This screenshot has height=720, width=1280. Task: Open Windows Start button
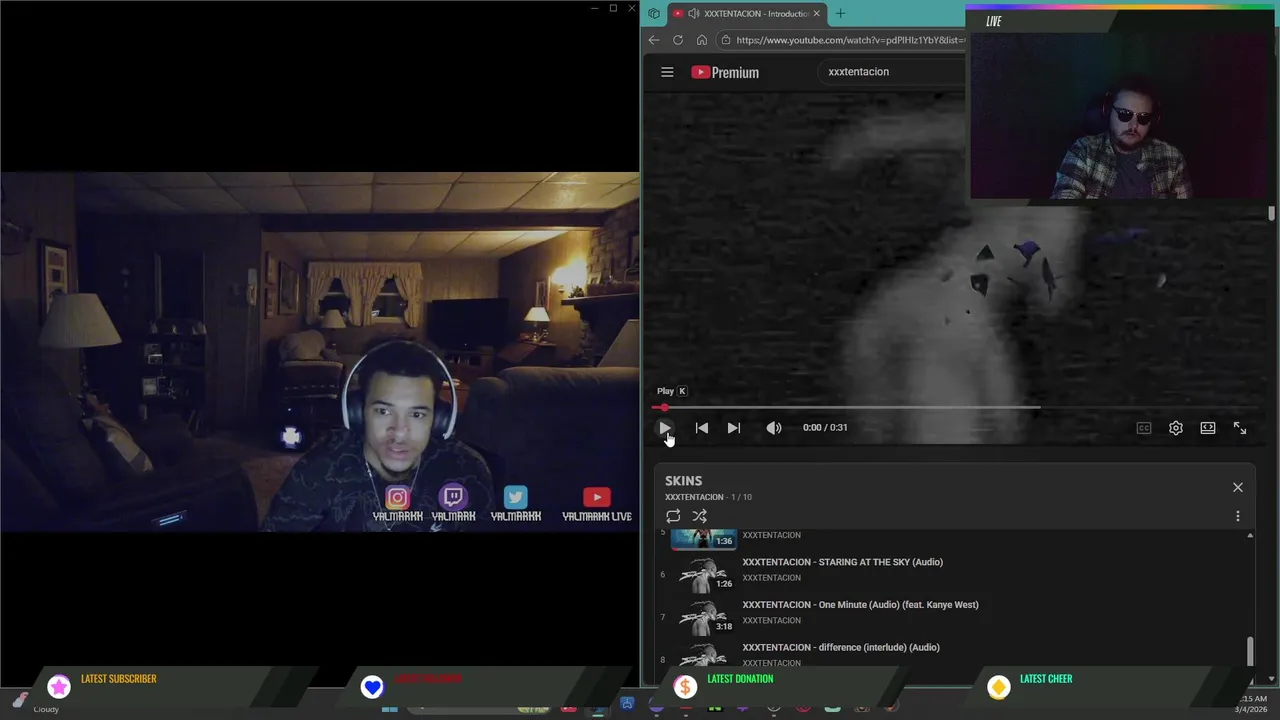coord(390,708)
